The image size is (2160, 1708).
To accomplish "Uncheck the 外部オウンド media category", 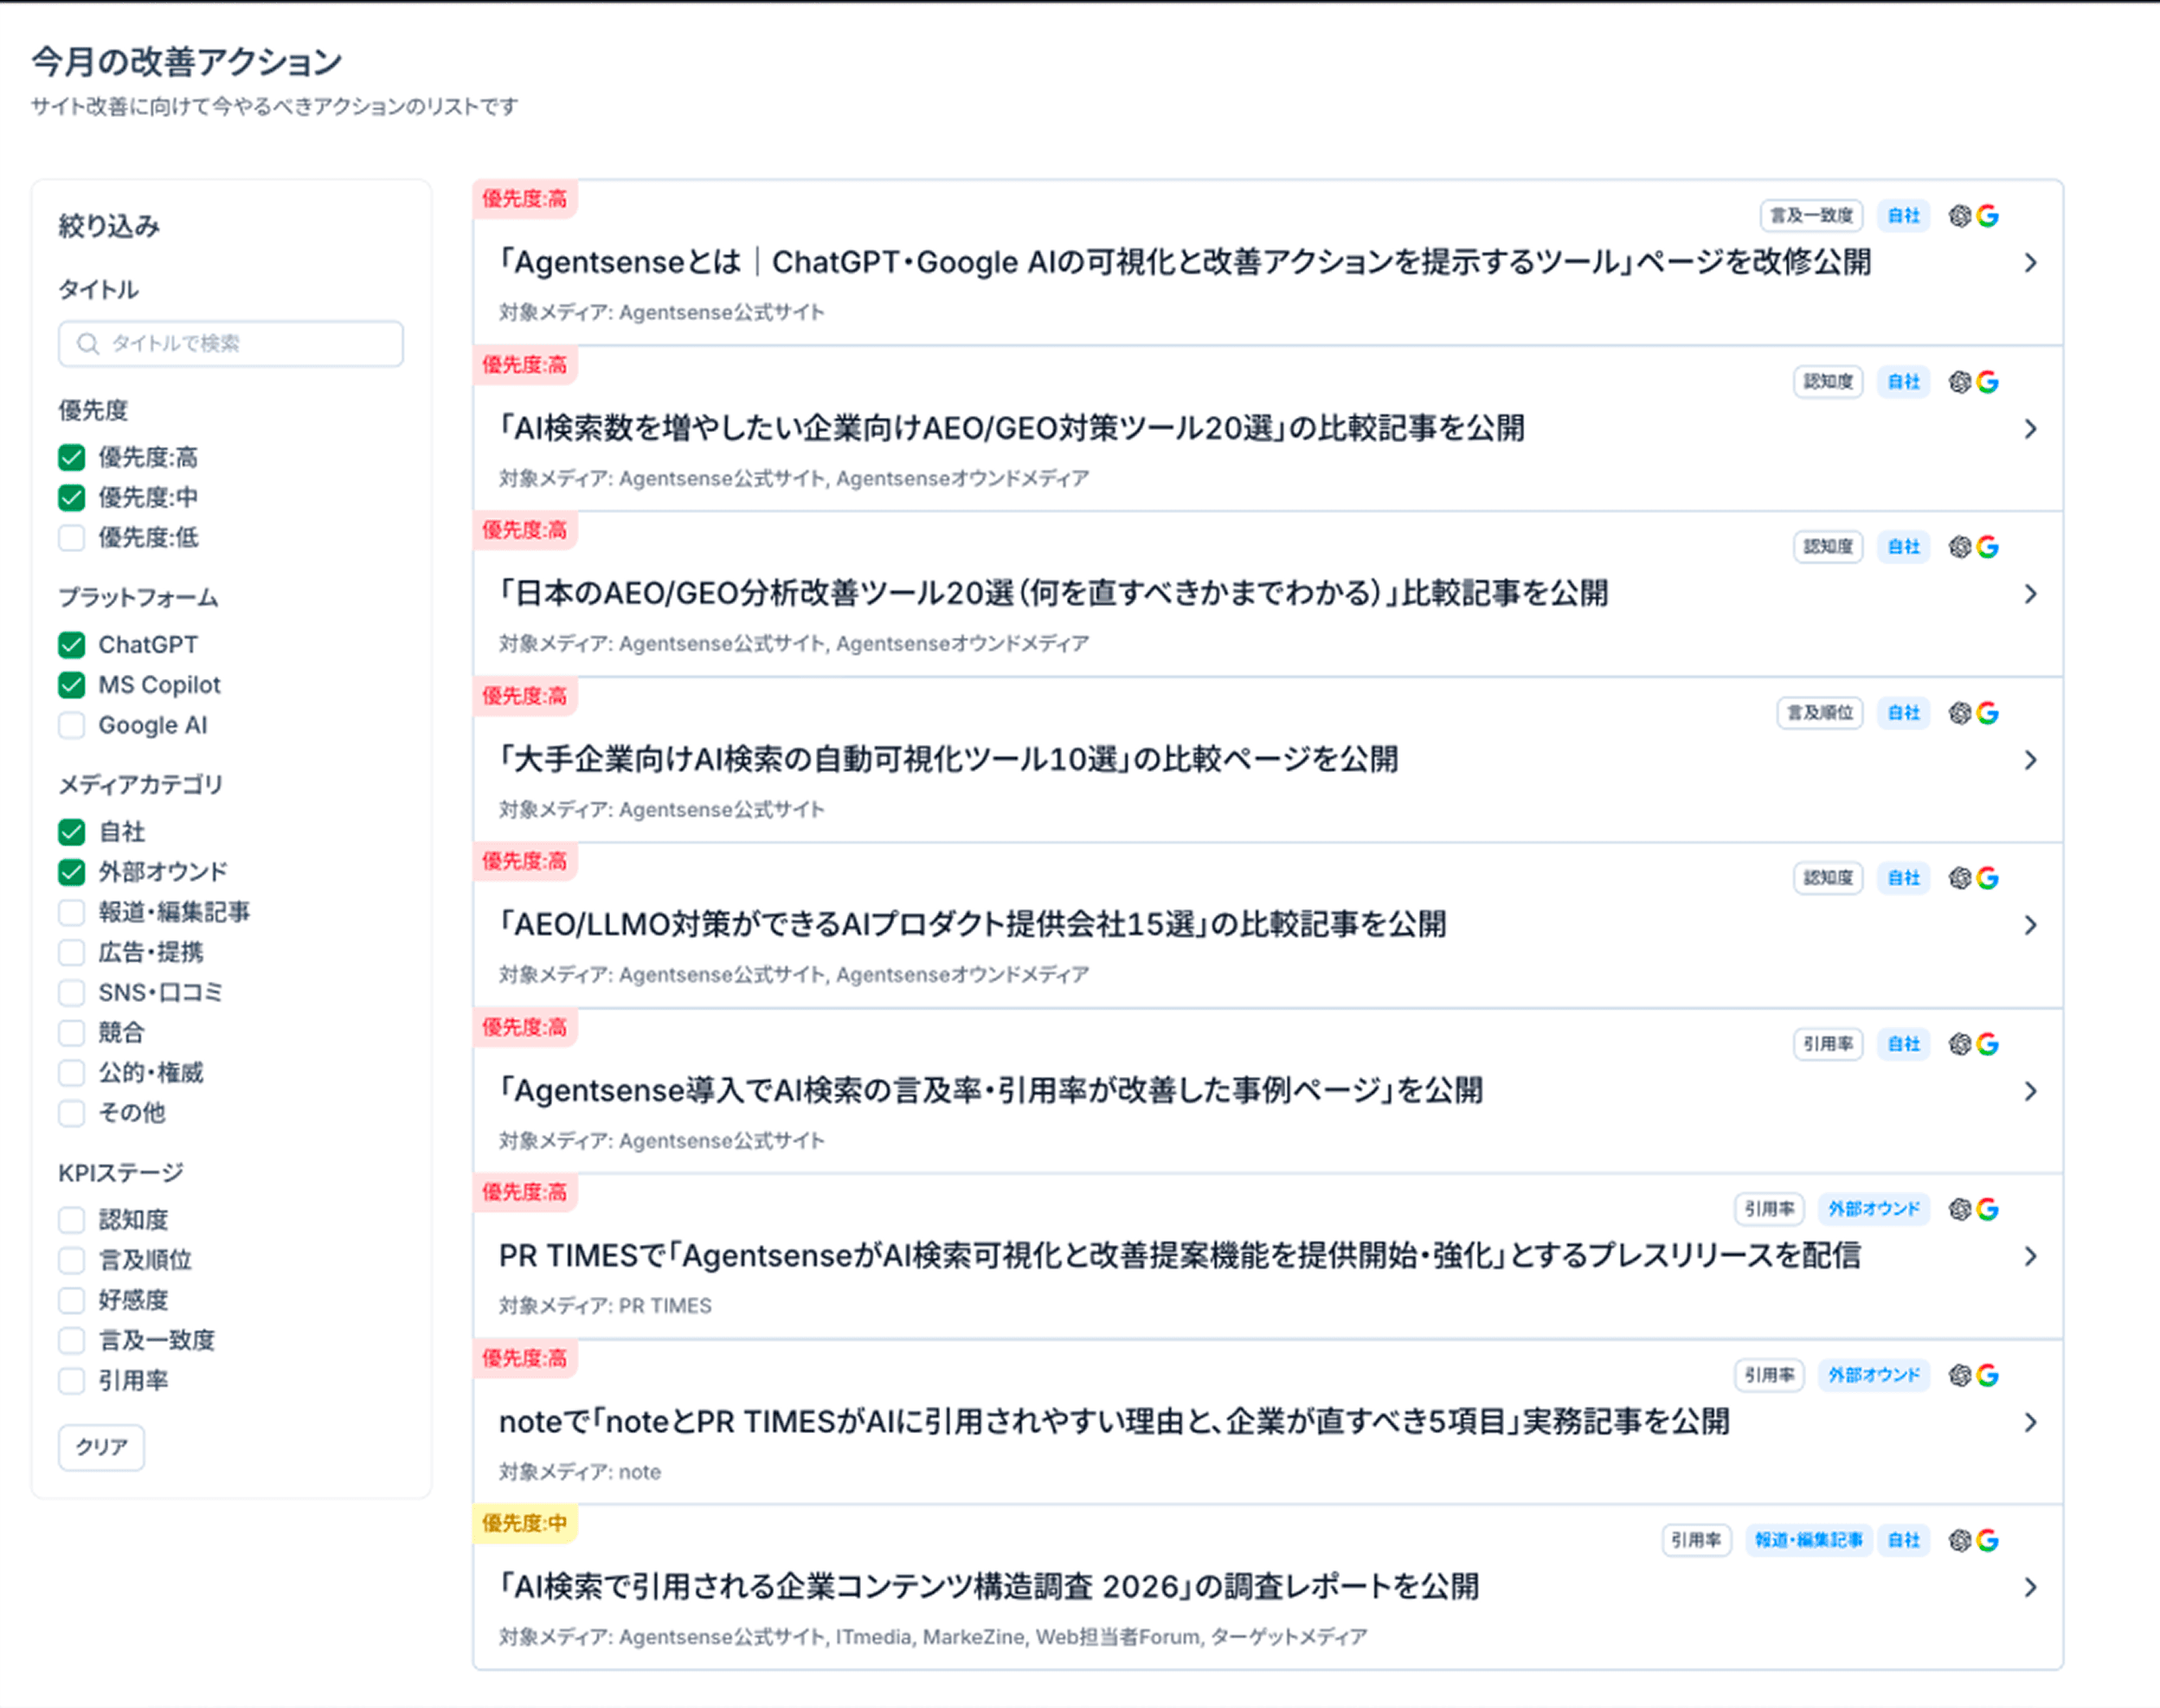I will pyautogui.click(x=71, y=872).
